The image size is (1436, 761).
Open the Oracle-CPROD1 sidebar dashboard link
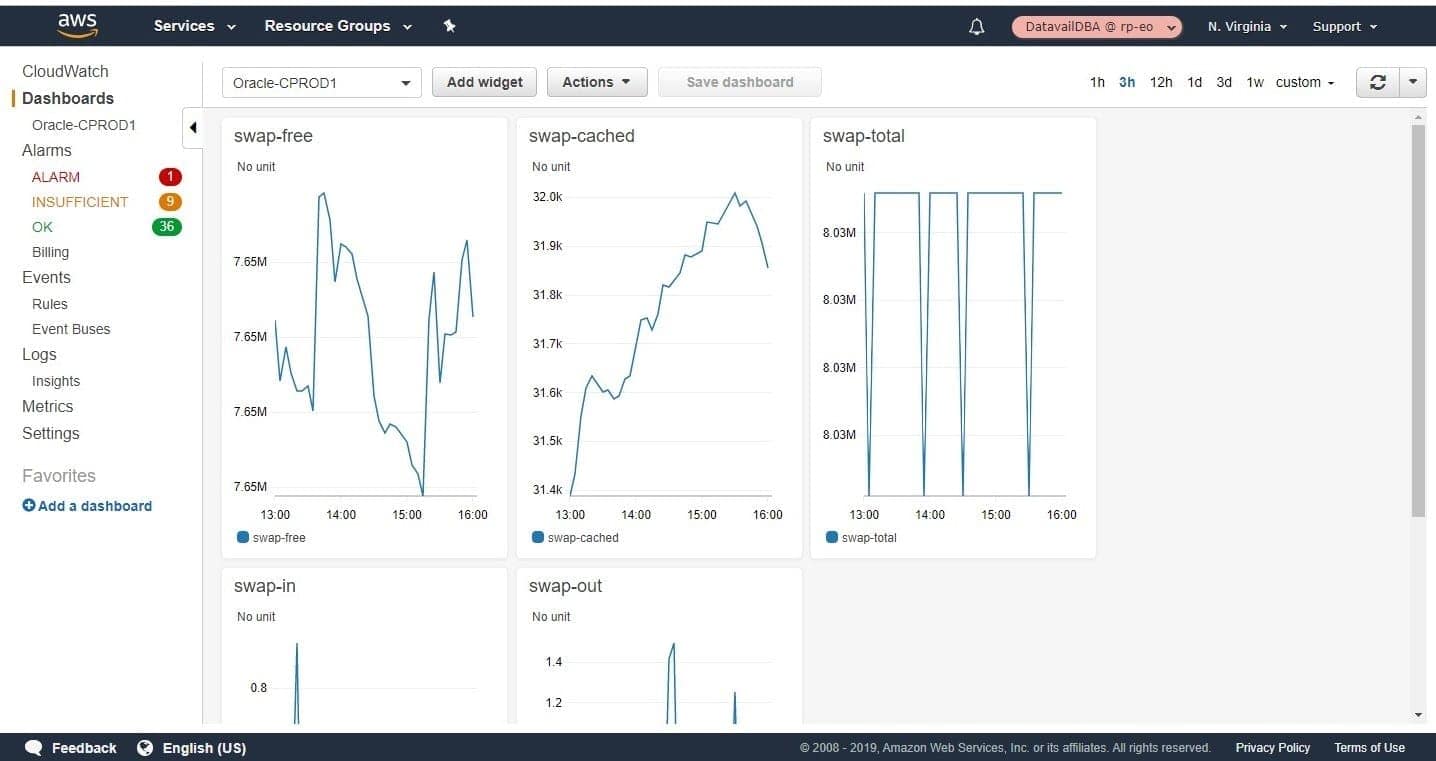coord(84,125)
